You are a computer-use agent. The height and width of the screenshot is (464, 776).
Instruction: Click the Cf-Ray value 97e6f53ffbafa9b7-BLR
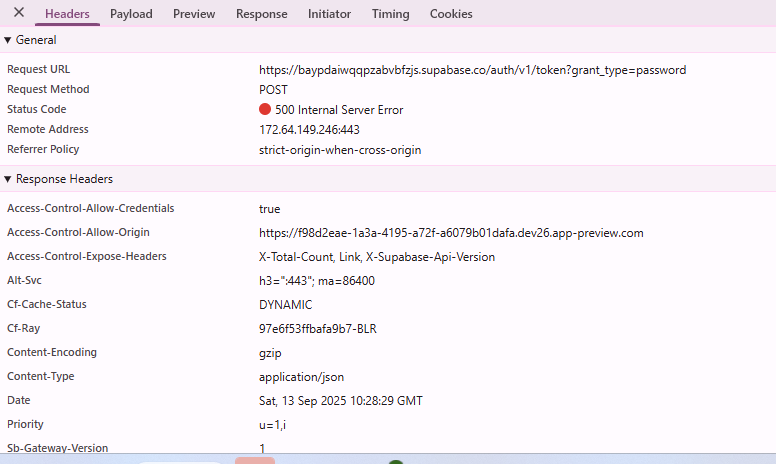pyautogui.click(x=318, y=329)
